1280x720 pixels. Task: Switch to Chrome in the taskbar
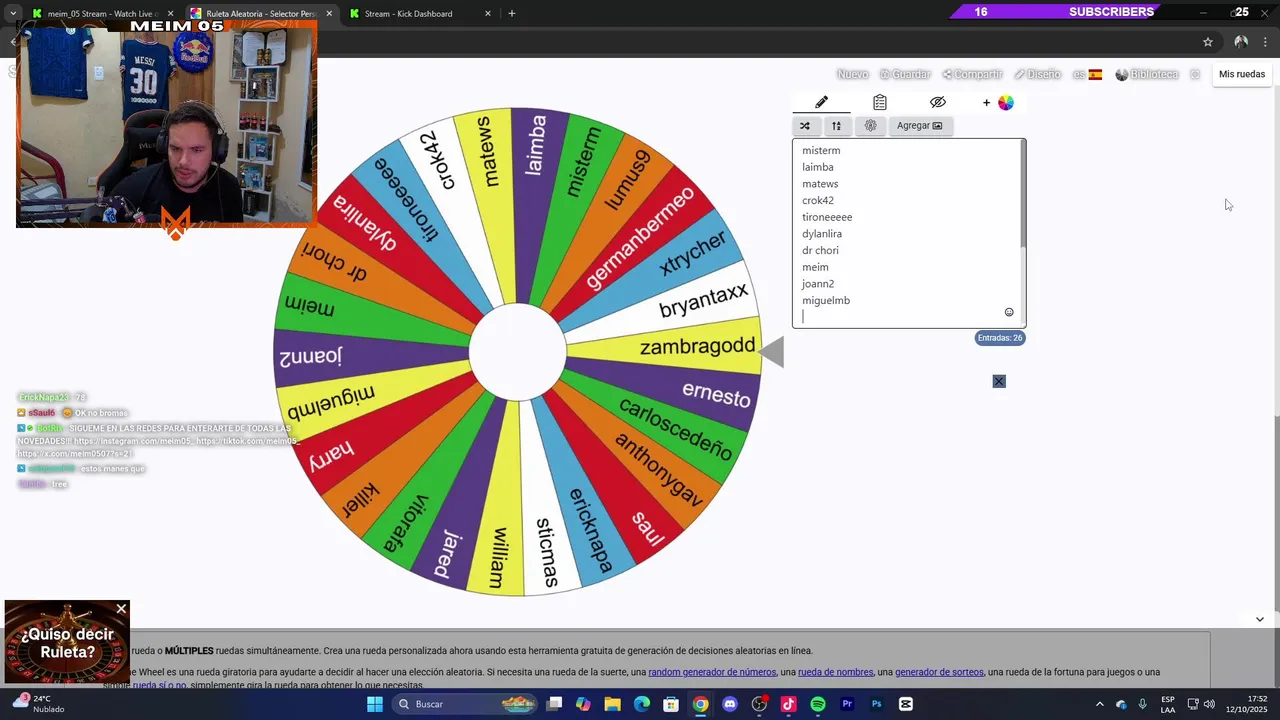click(701, 704)
